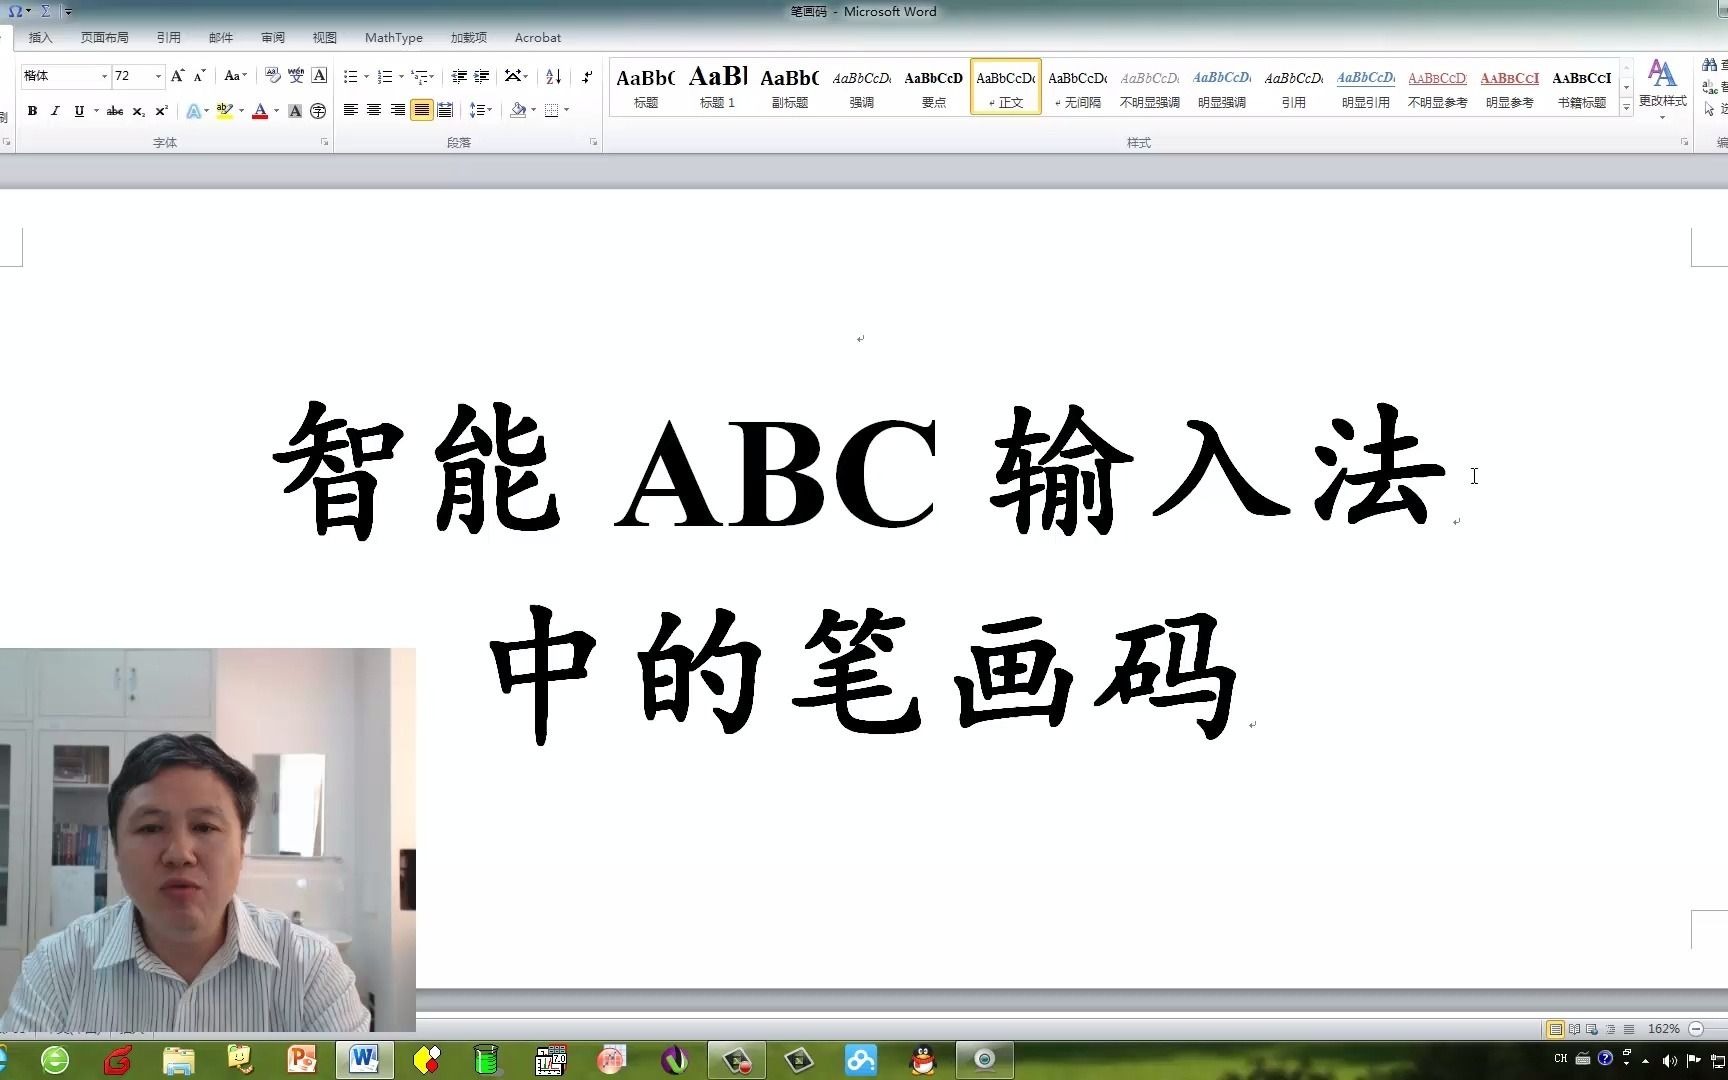Select the subscript icon

tap(137, 110)
